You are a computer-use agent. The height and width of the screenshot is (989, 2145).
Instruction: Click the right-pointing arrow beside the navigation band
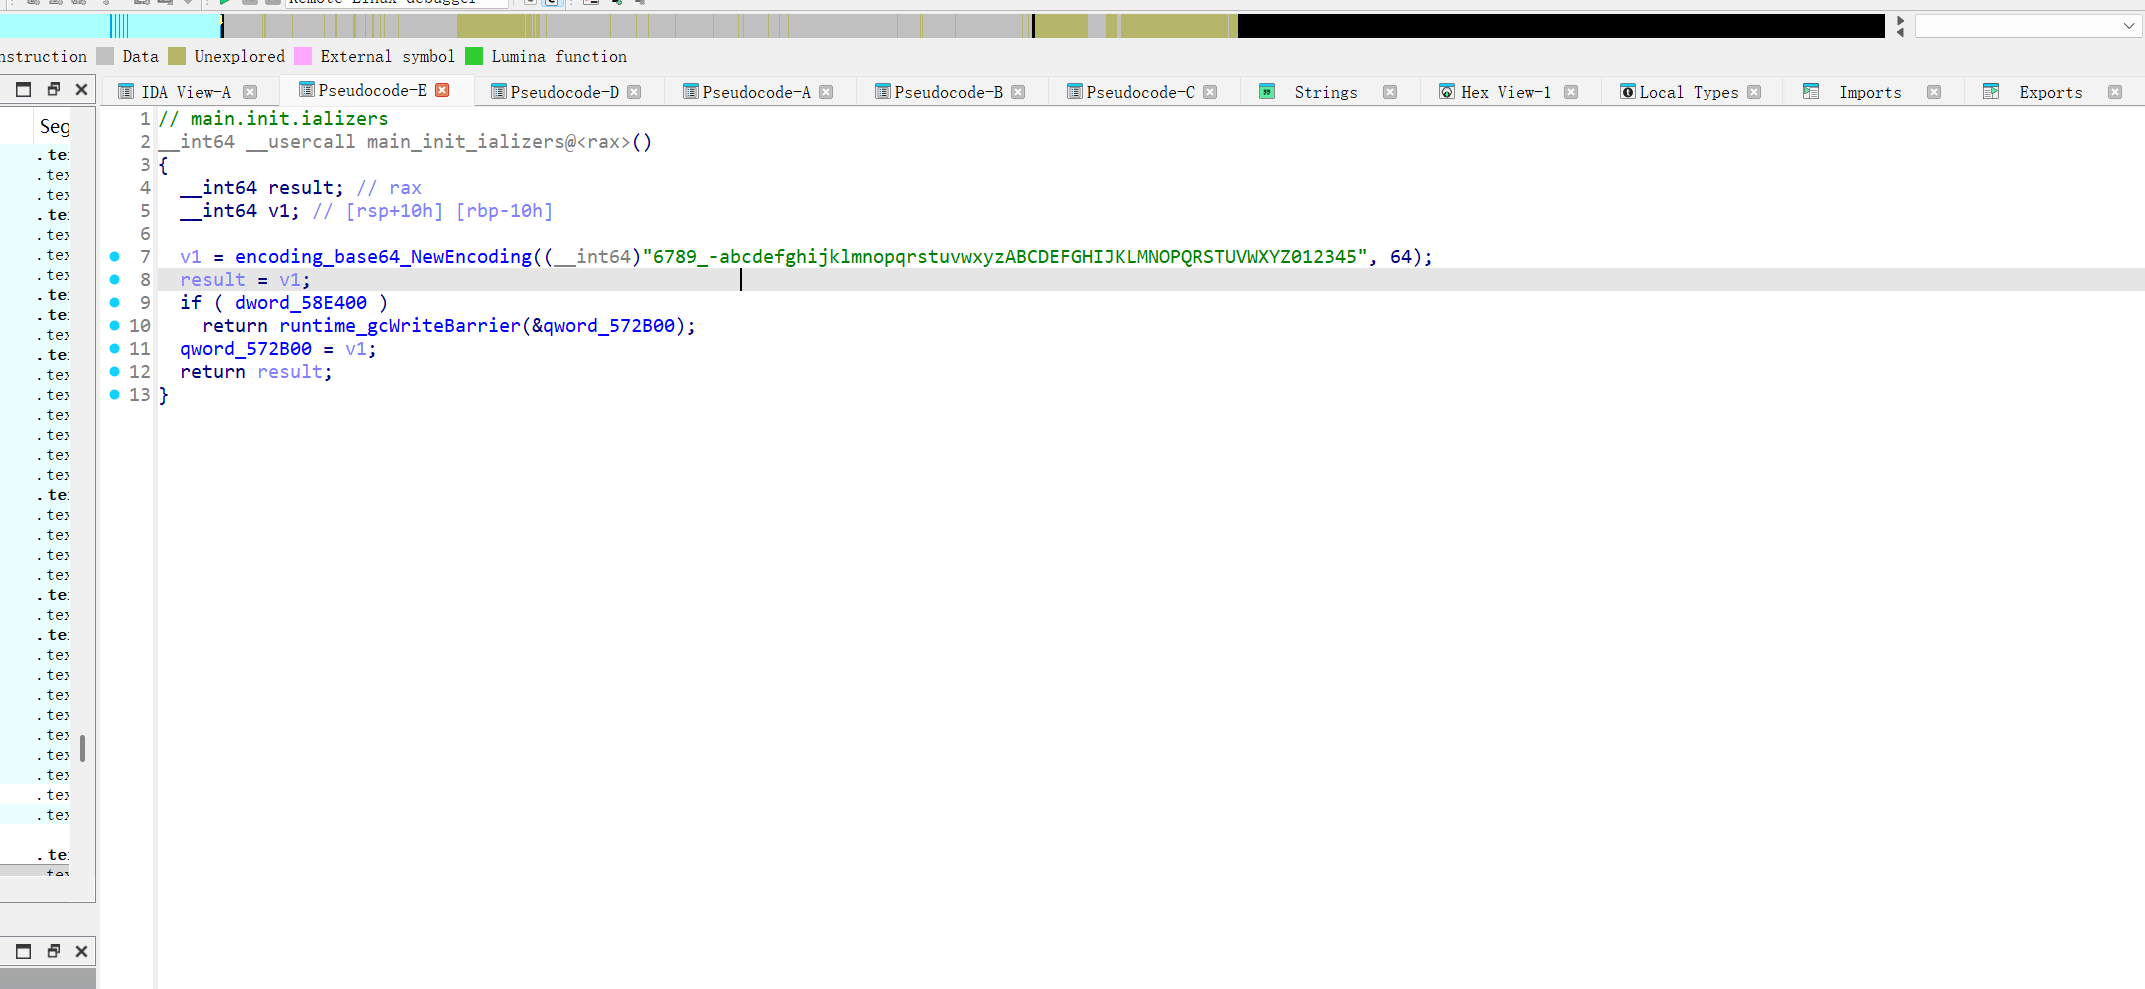point(1900,20)
